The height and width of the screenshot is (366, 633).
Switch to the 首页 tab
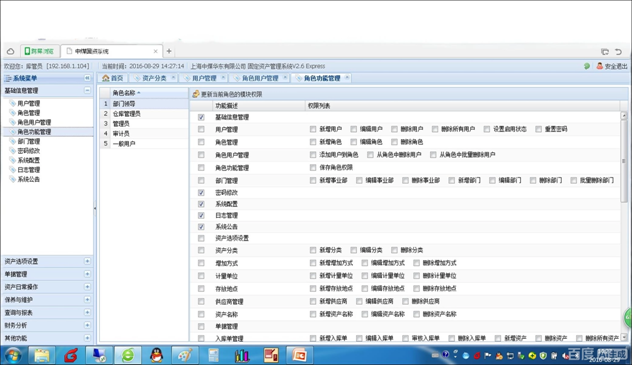[113, 78]
